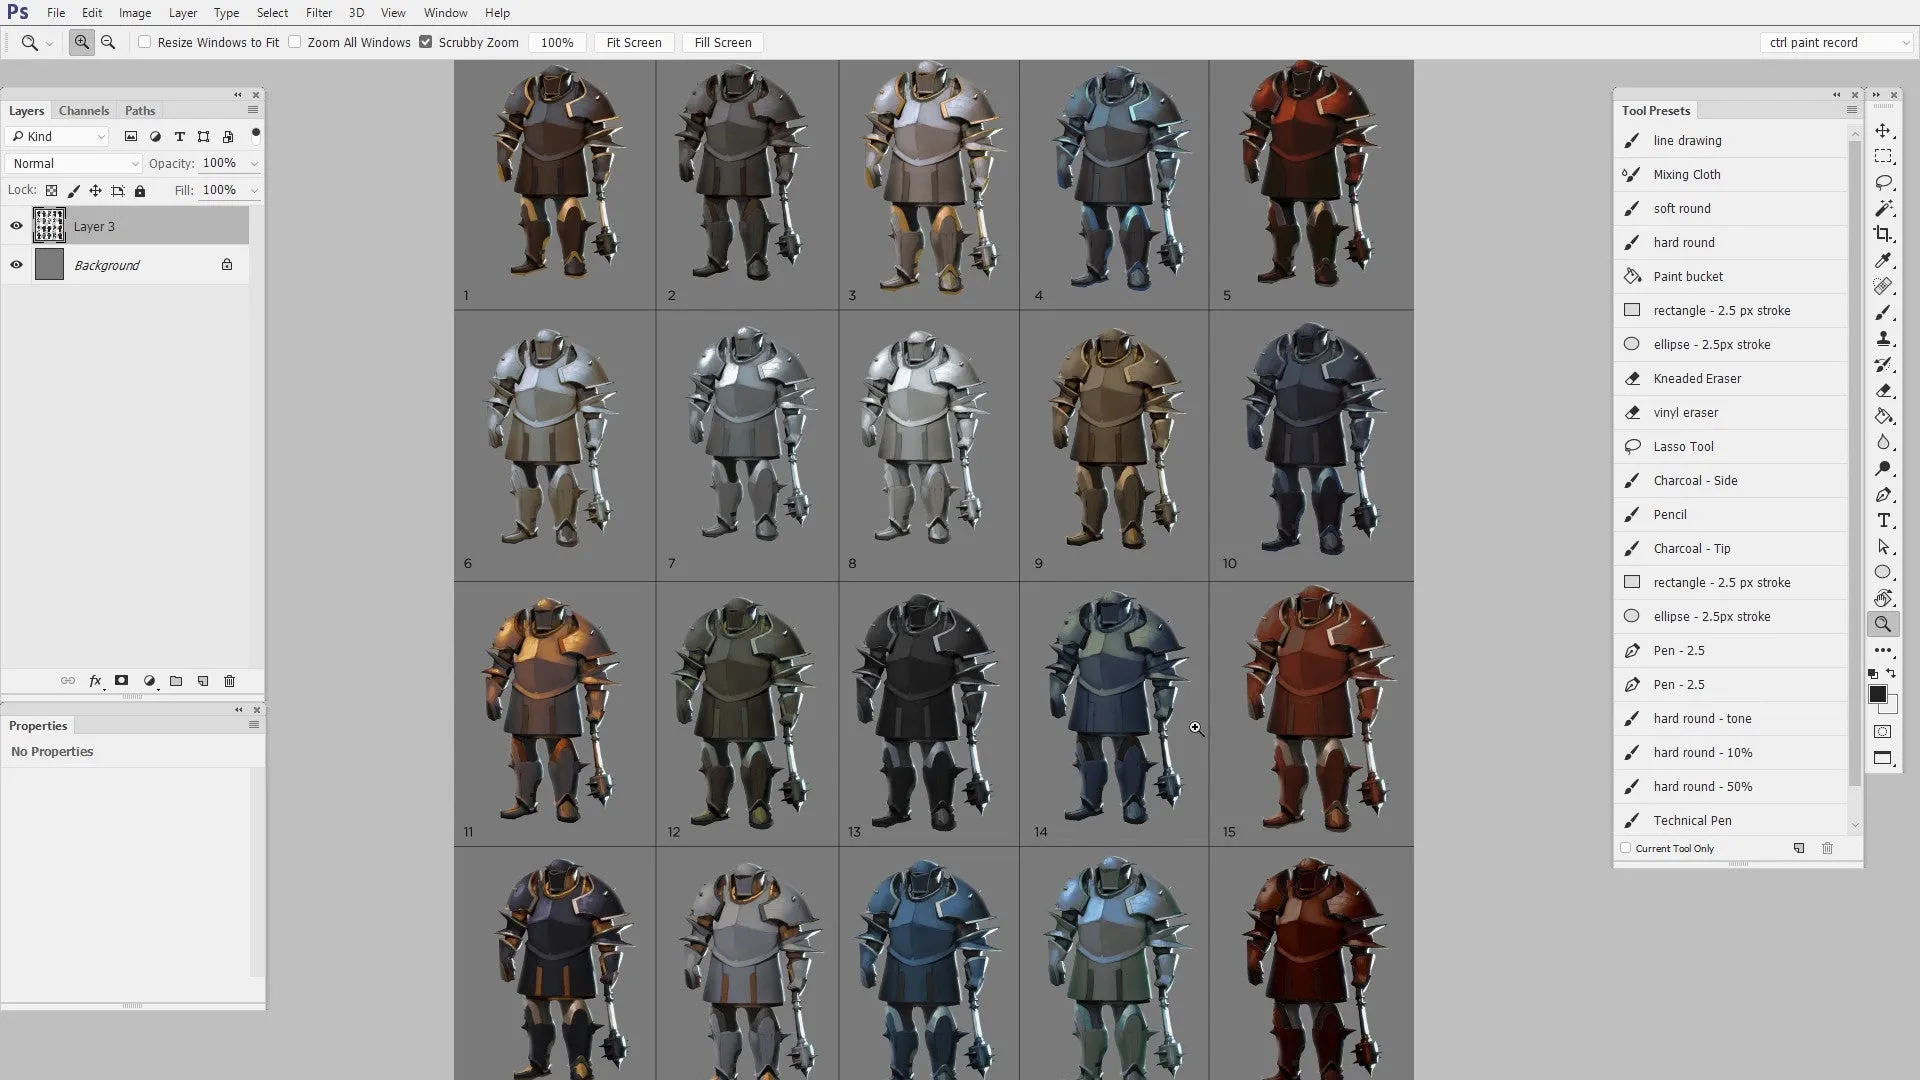The image size is (1920, 1080).
Task: Select the Move tool in toolbar
Action: pos(1883,131)
